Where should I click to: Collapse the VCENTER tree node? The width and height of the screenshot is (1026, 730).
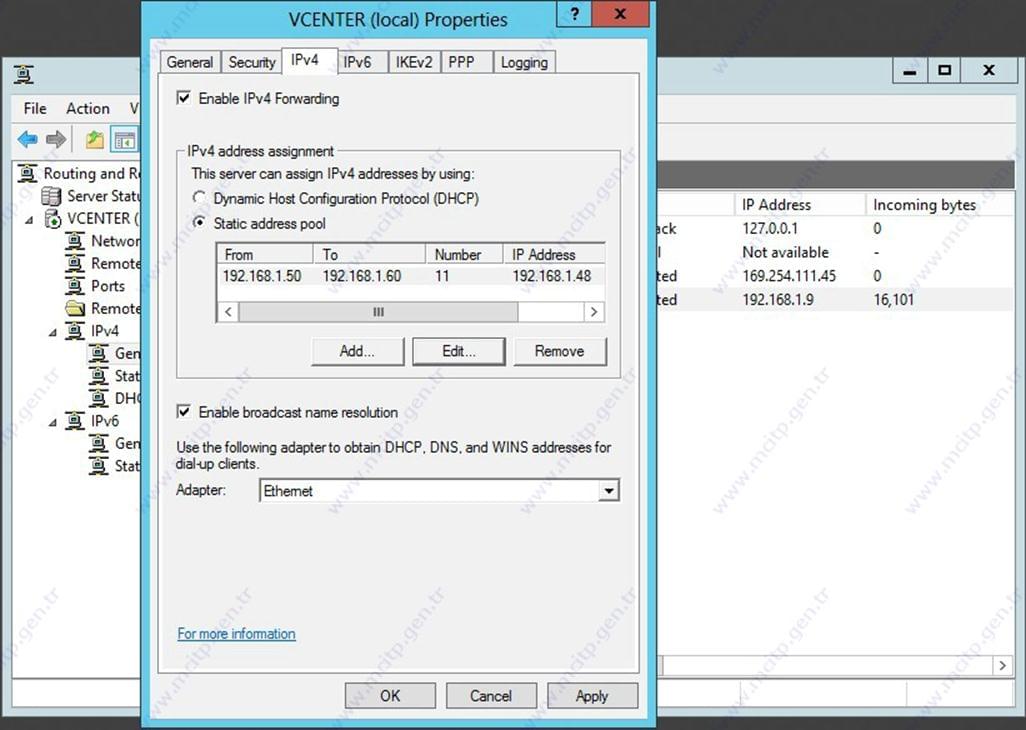(29, 220)
